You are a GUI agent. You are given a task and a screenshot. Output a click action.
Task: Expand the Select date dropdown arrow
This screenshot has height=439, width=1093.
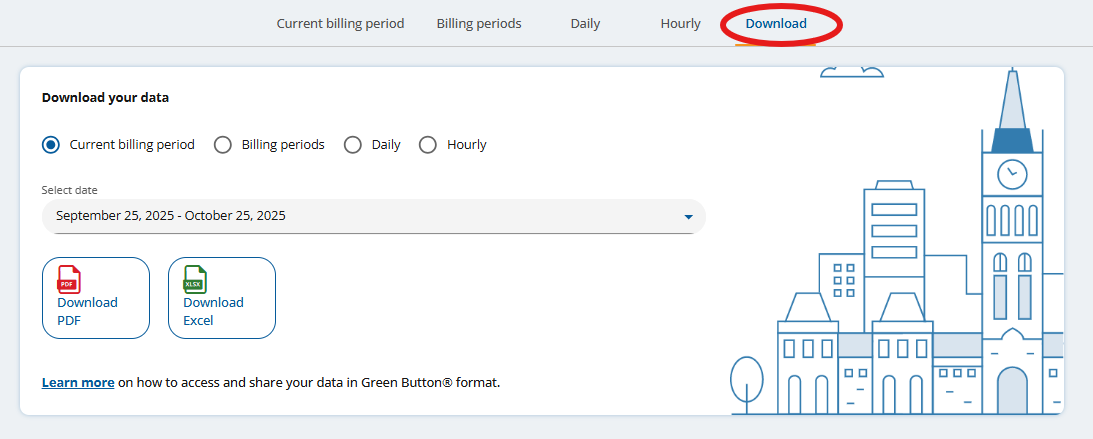click(688, 216)
